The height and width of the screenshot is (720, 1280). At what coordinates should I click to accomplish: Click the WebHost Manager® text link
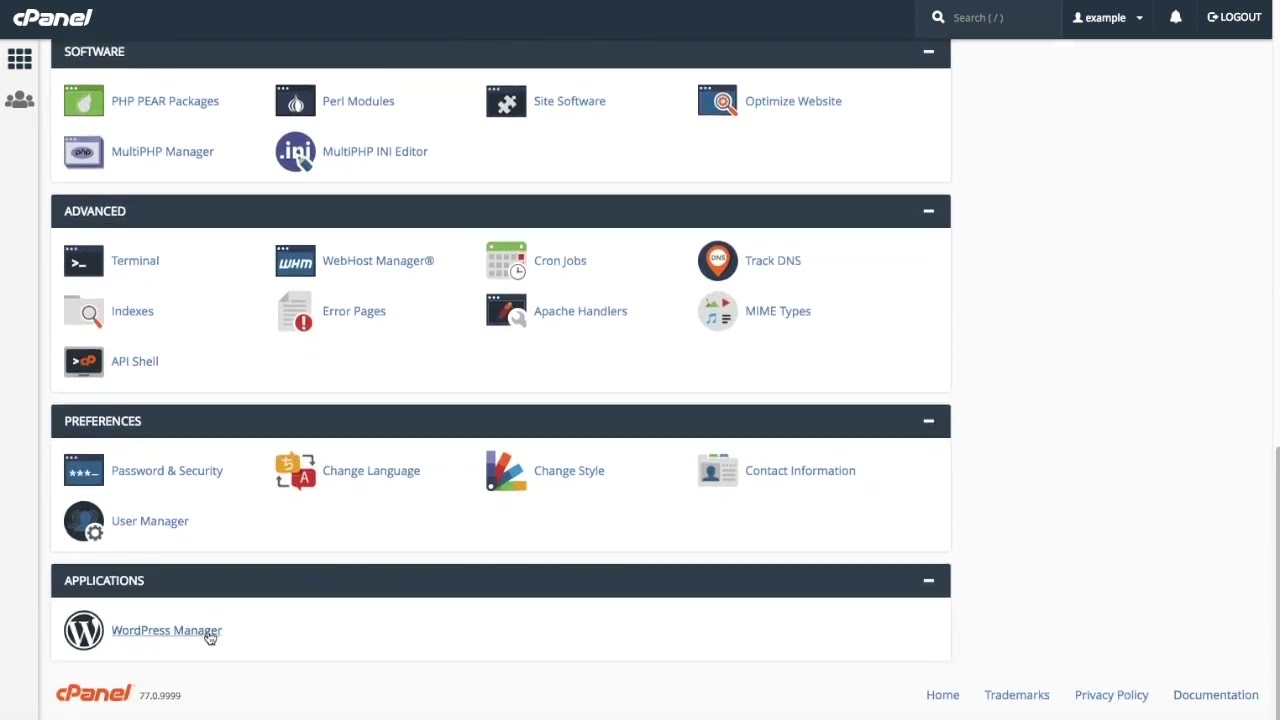coord(378,261)
